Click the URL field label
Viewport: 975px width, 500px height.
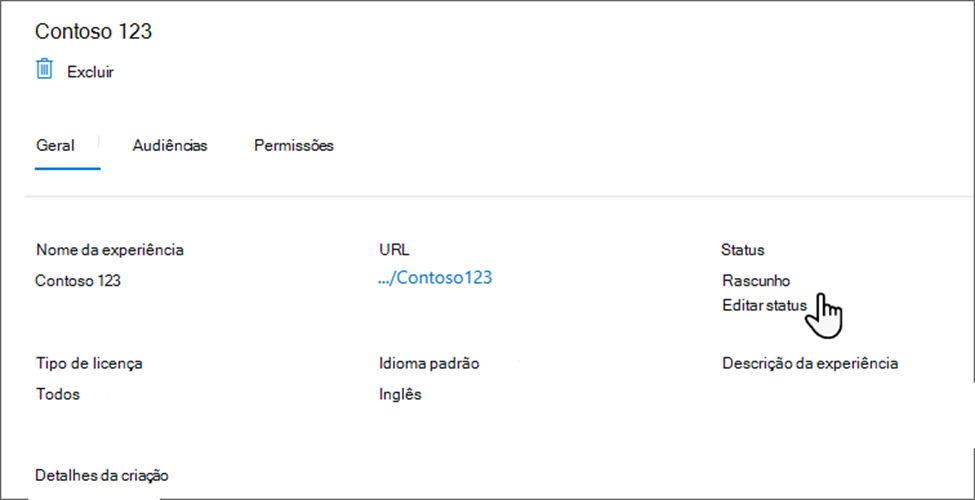click(x=394, y=249)
